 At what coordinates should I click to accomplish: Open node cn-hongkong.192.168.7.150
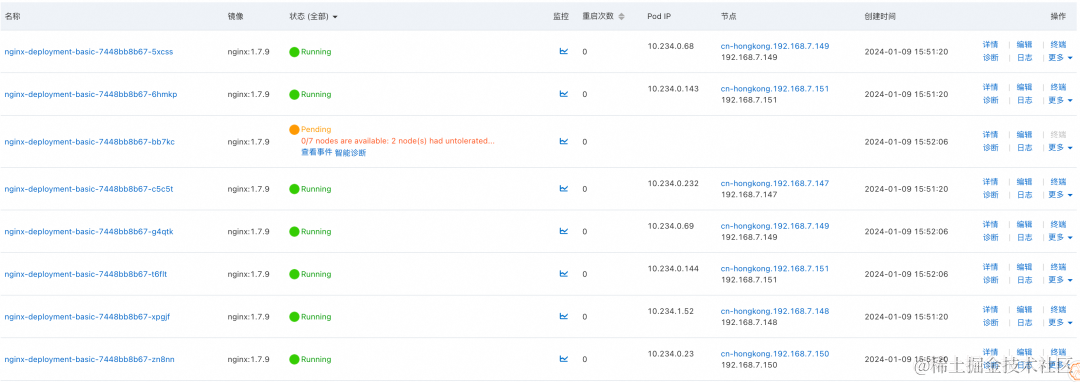pyautogui.click(x=775, y=354)
